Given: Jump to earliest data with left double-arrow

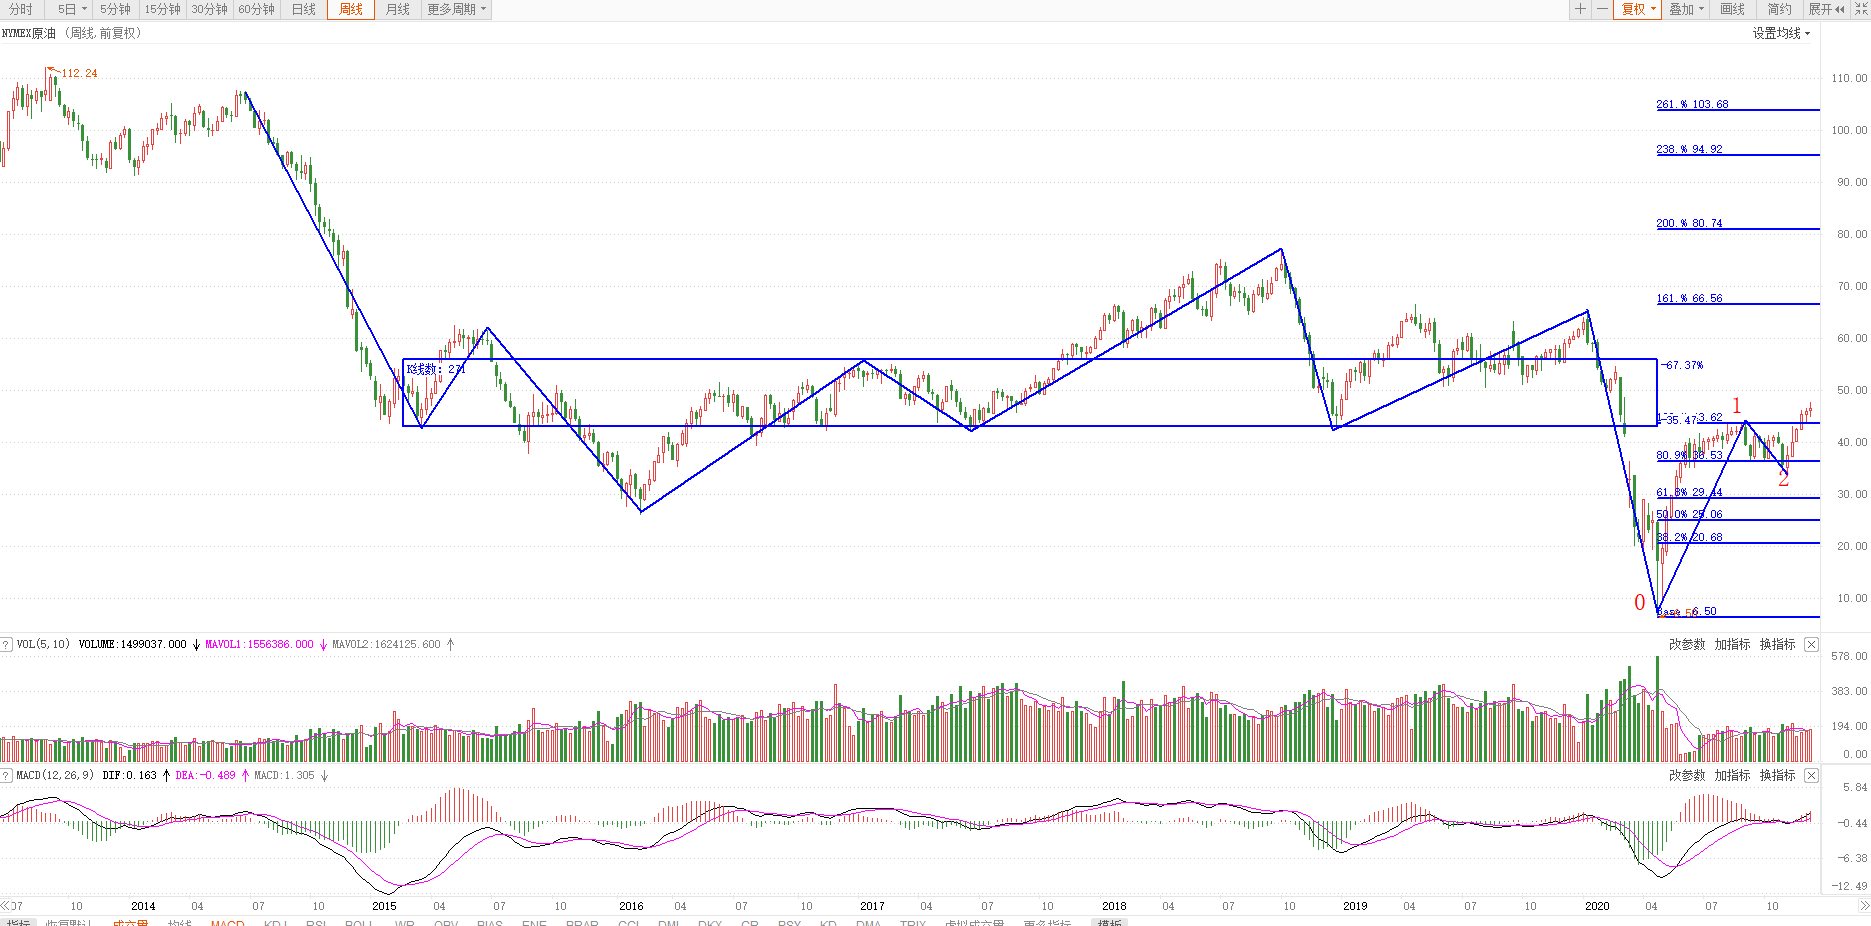Looking at the screenshot, I should click(x=6, y=906).
